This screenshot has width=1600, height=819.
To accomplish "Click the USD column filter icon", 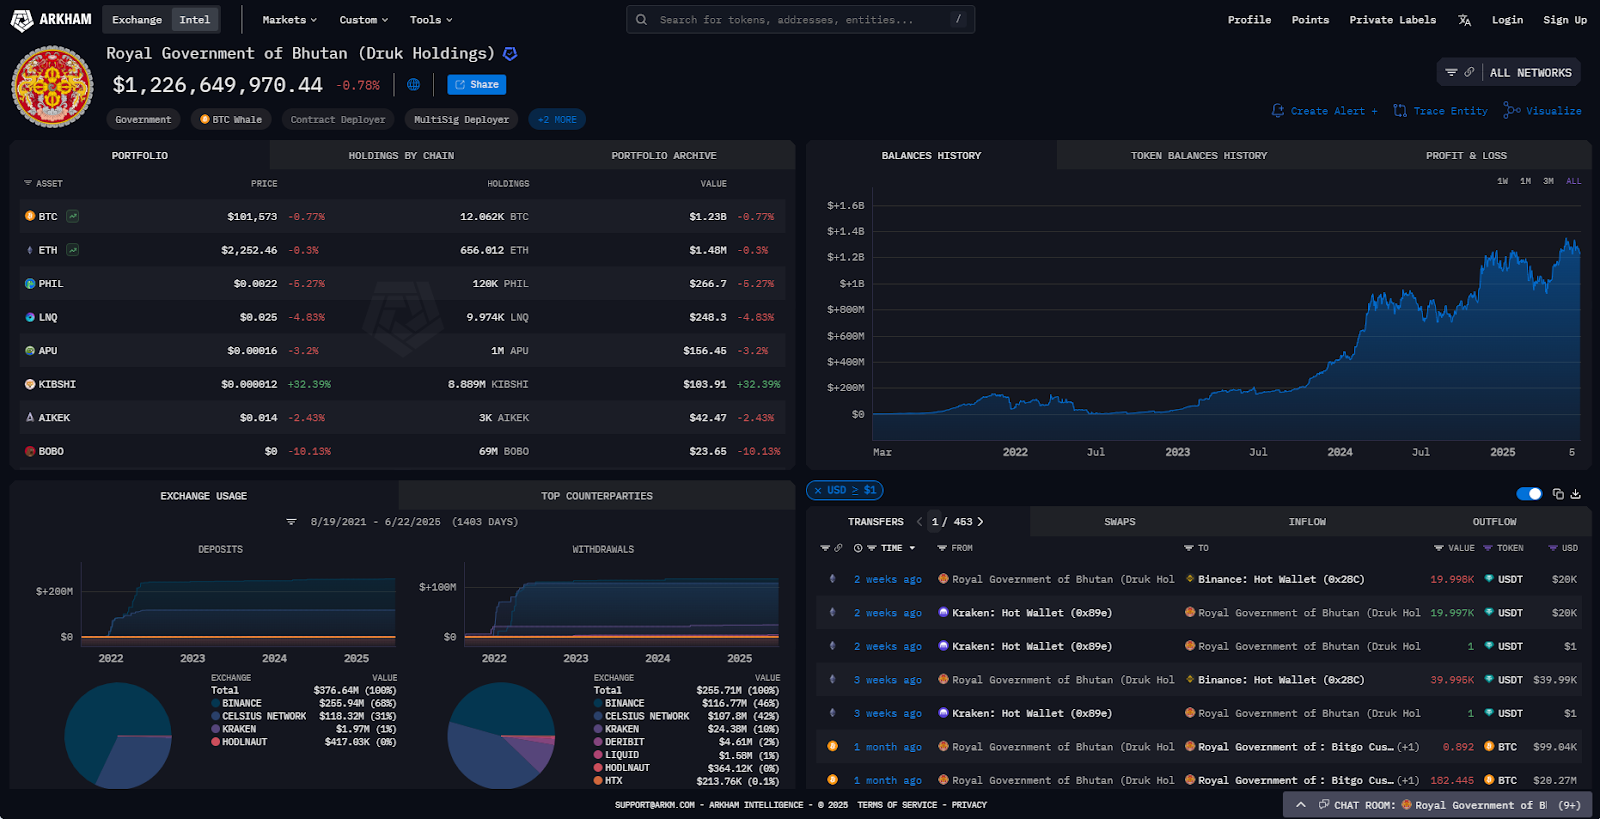I will 1553,548.
